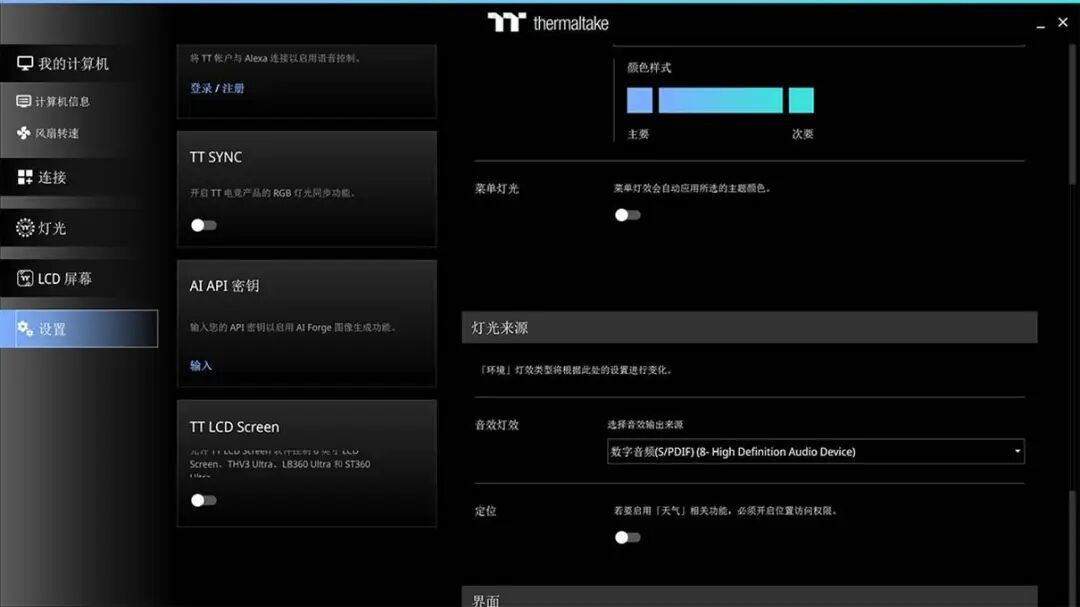The image size is (1080, 607).
Task: Click the 登录 link
Action: click(x=201, y=88)
